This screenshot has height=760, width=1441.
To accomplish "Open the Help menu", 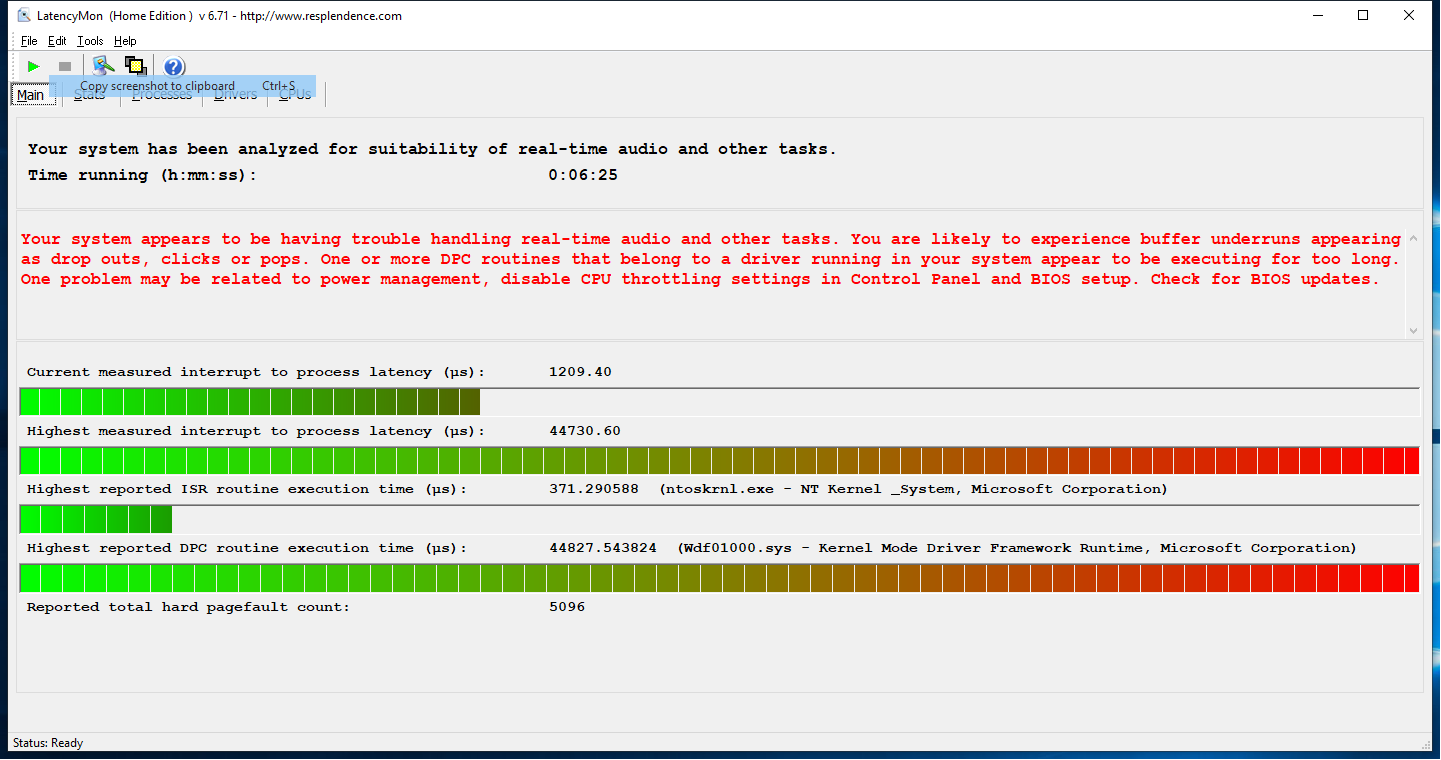I will tap(125, 41).
